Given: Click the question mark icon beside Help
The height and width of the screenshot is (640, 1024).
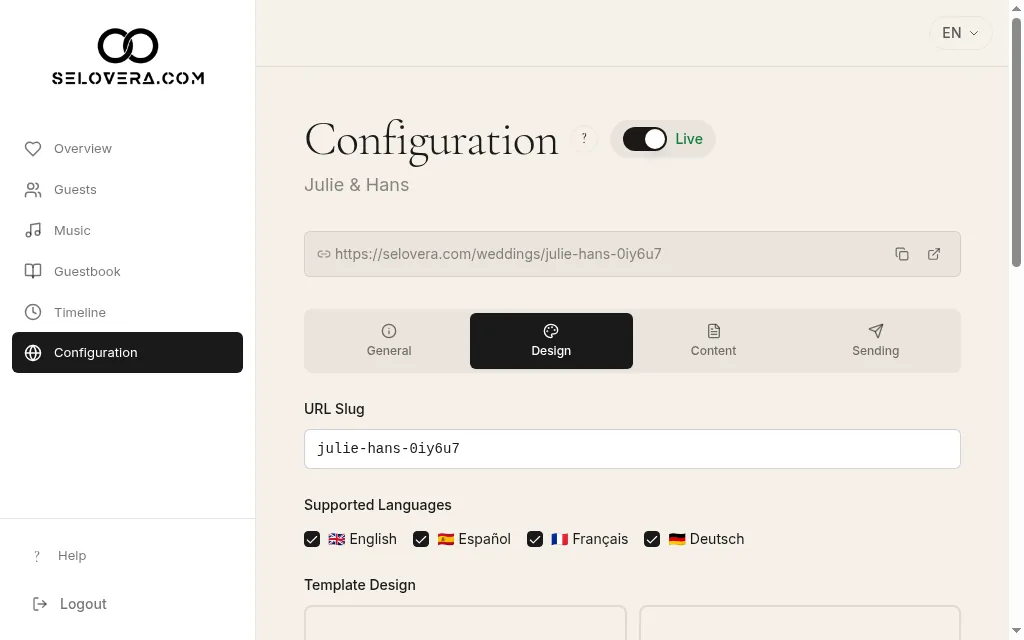Looking at the screenshot, I should click(37, 556).
